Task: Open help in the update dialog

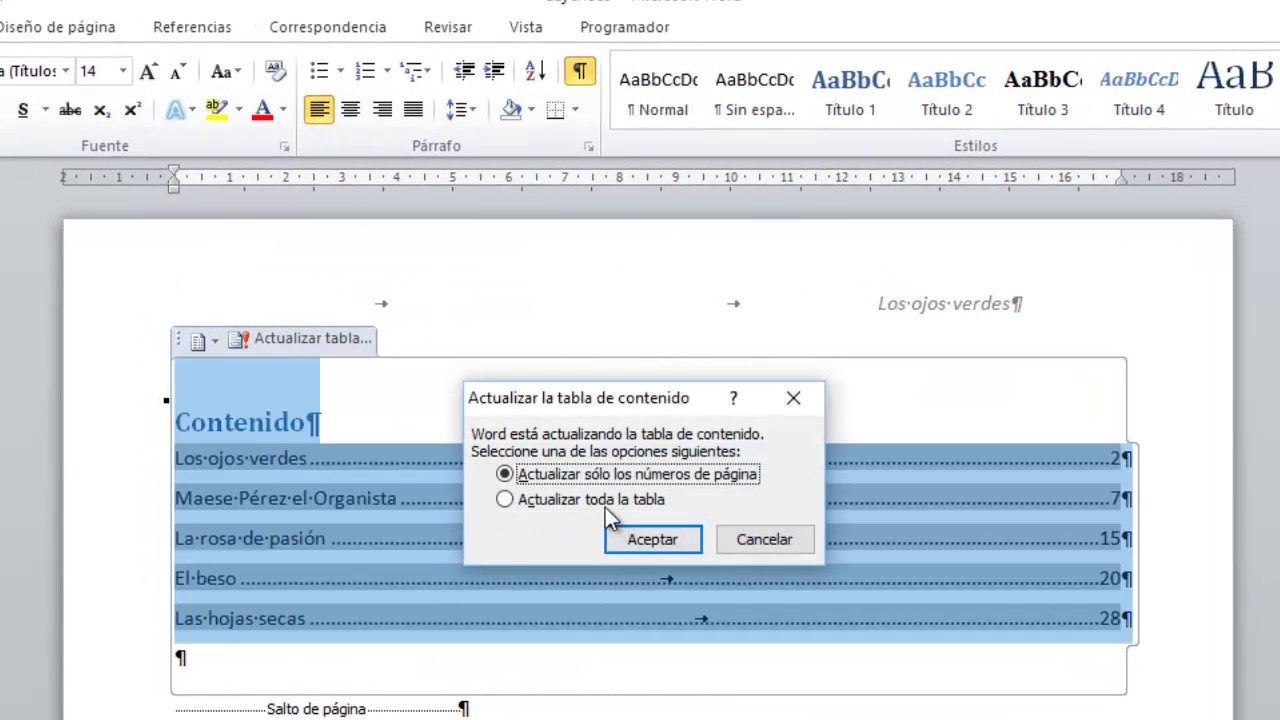Action: click(x=733, y=398)
